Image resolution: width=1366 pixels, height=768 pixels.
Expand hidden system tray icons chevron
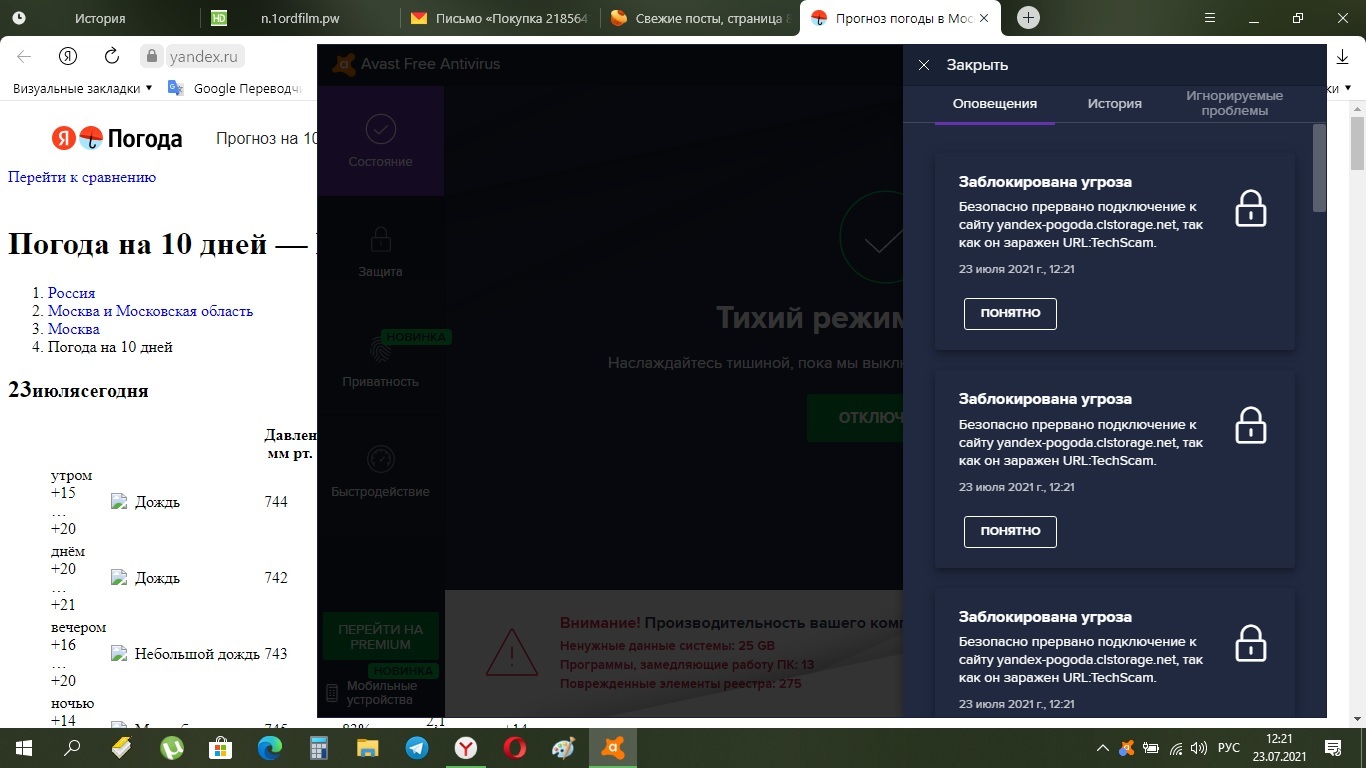click(x=1103, y=748)
